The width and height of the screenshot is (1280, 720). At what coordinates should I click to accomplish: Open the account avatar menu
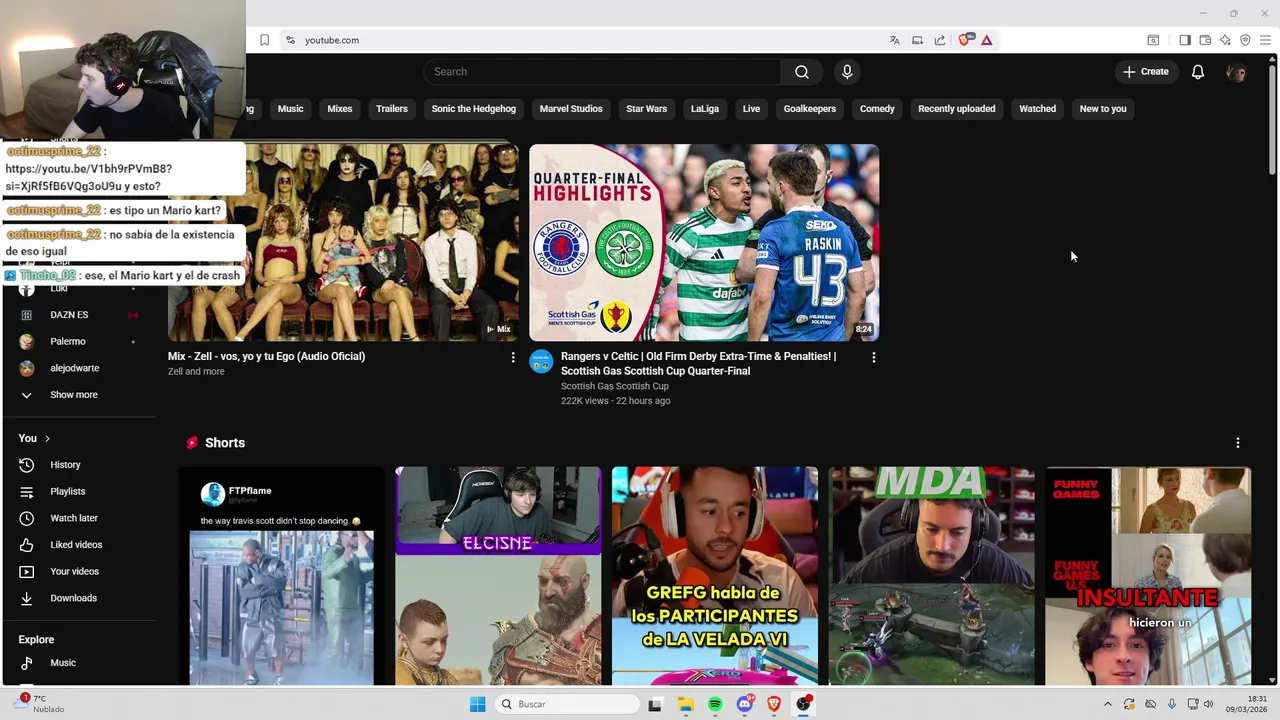(1236, 72)
